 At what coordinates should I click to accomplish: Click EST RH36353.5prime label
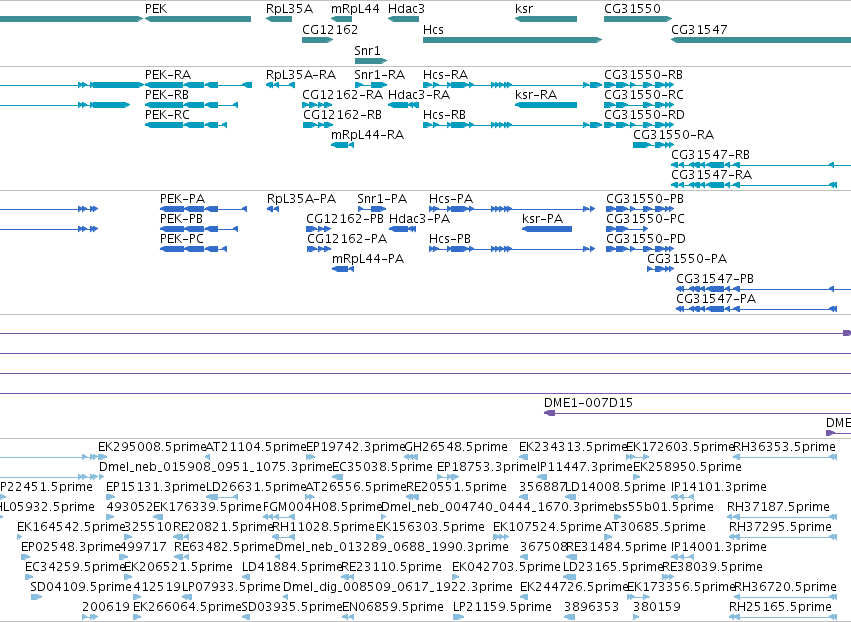(785, 447)
